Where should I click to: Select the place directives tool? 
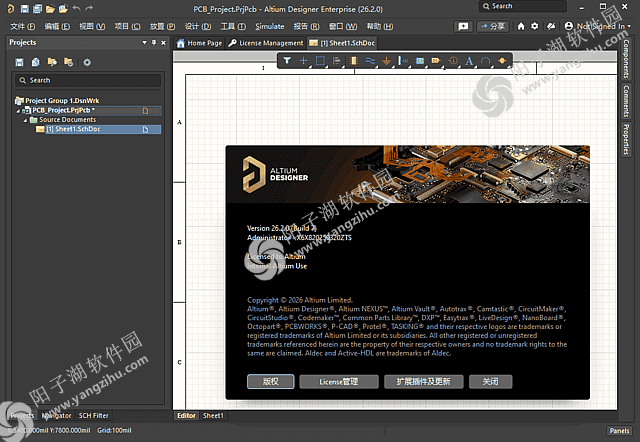(453, 61)
